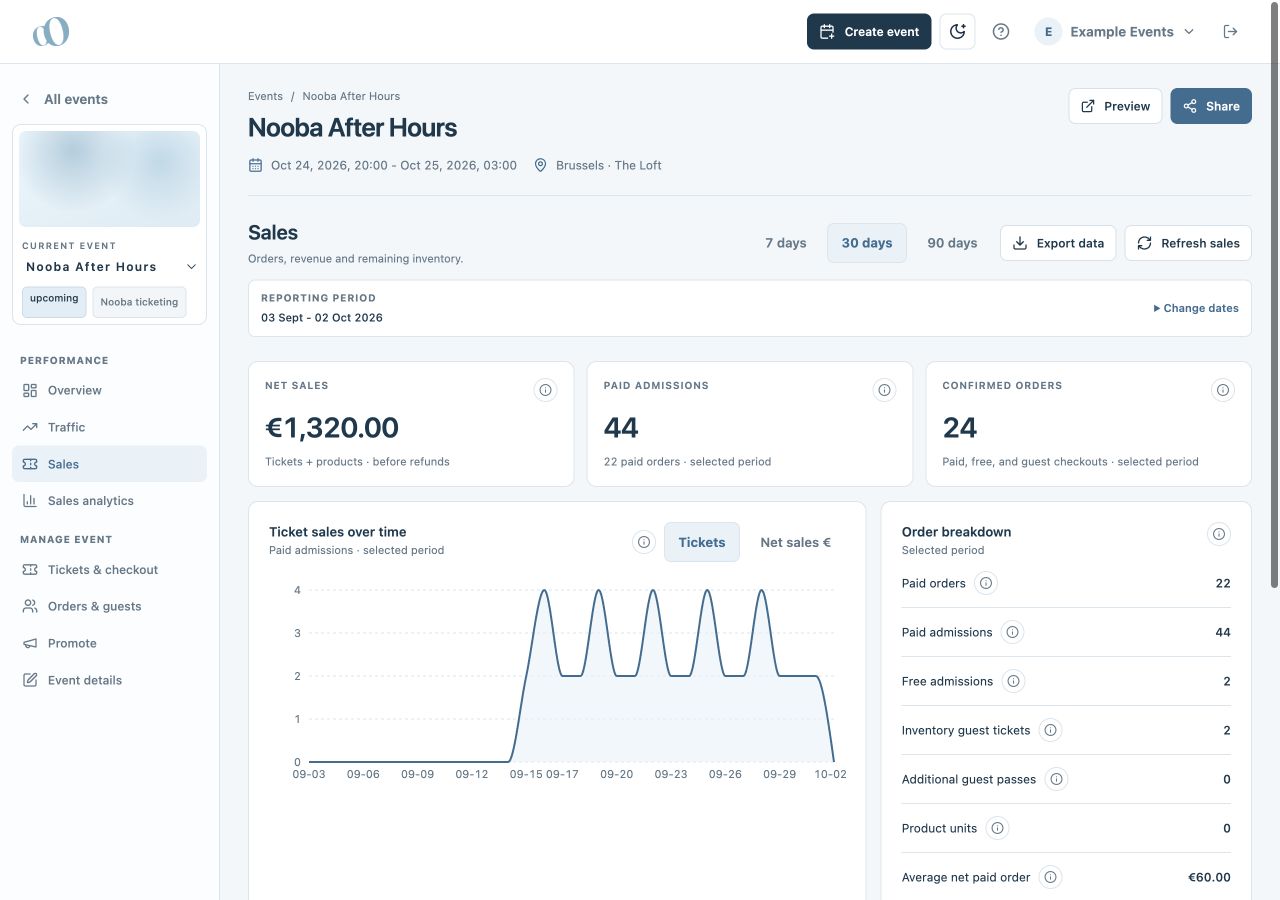
Task: Click the Brussels · The Loft location
Action: (609, 165)
